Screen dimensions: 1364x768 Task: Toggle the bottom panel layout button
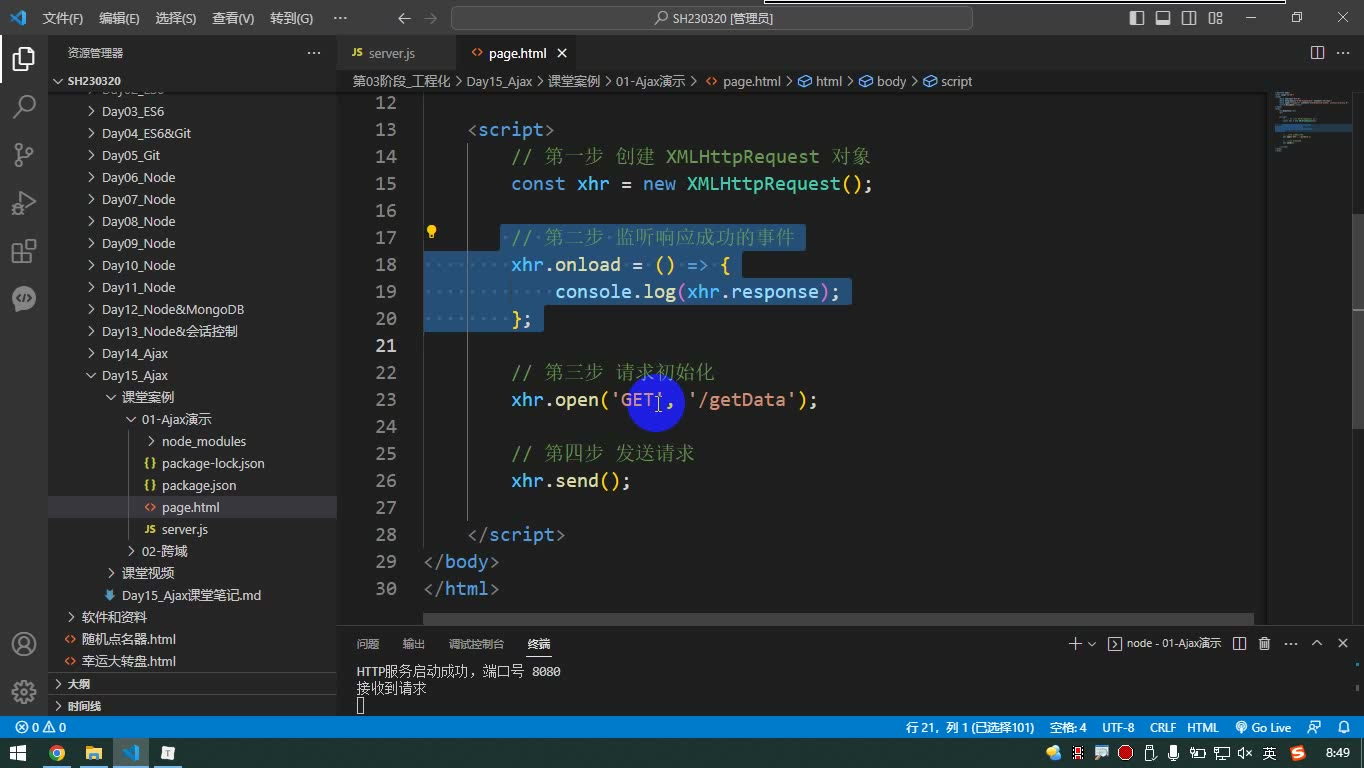(1163, 18)
